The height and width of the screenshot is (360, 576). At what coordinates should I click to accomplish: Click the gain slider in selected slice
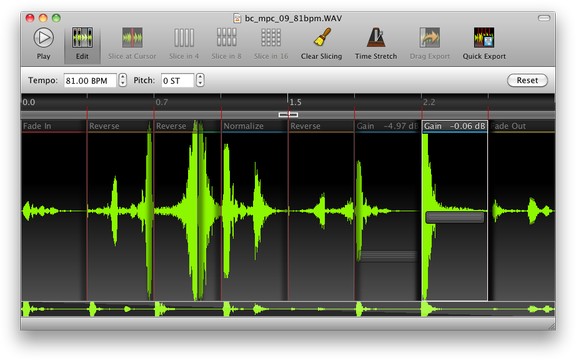click(x=454, y=217)
